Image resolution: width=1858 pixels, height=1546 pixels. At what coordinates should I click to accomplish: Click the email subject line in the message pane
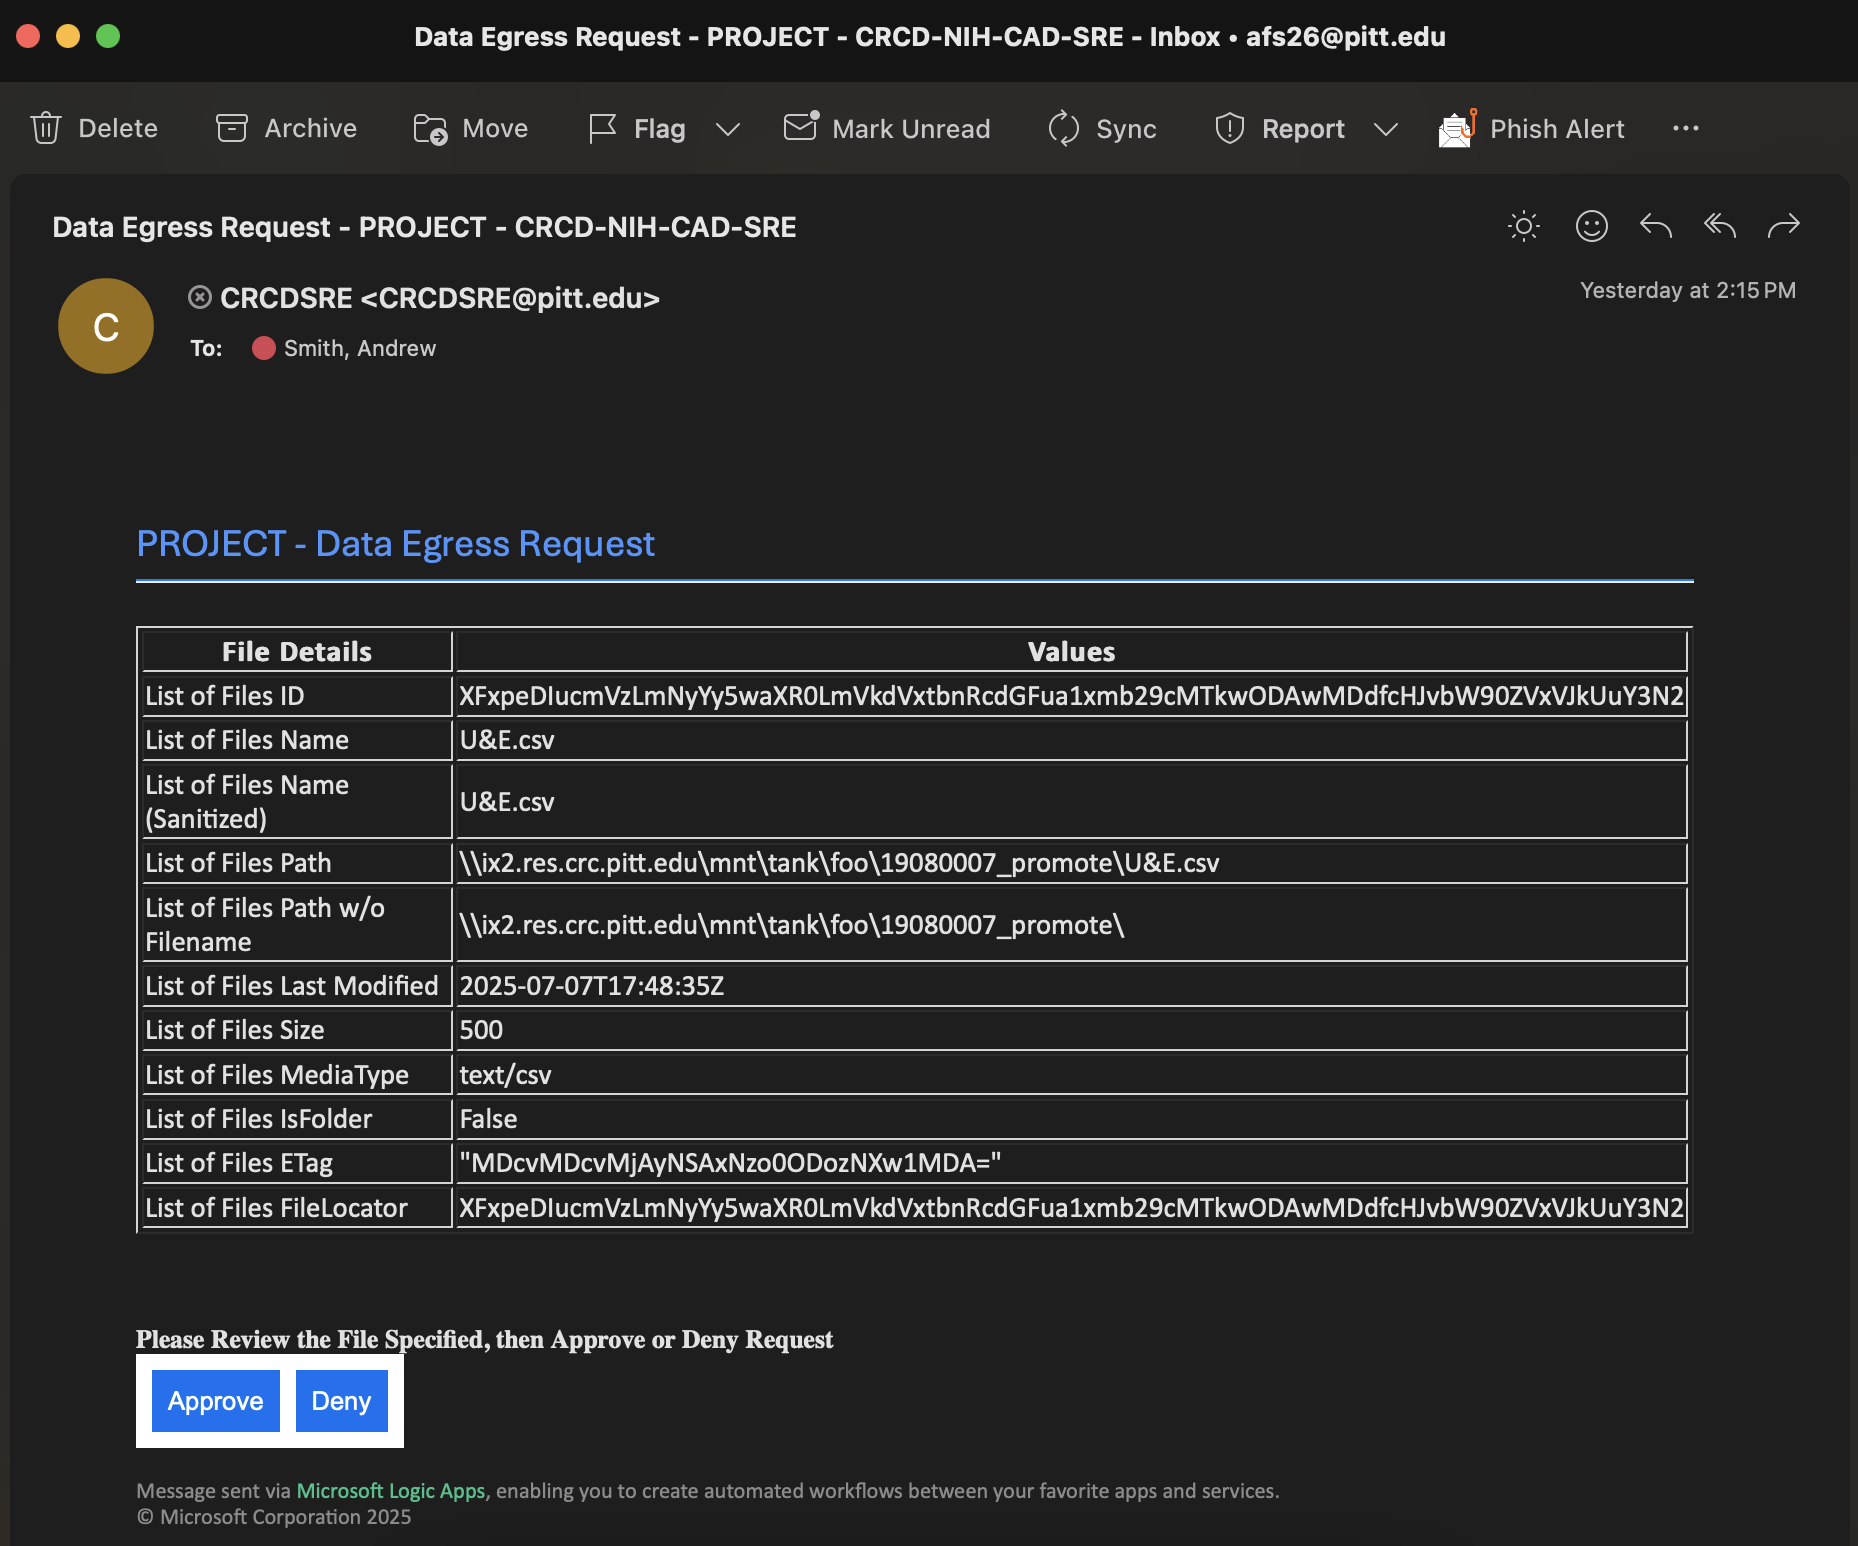click(424, 227)
